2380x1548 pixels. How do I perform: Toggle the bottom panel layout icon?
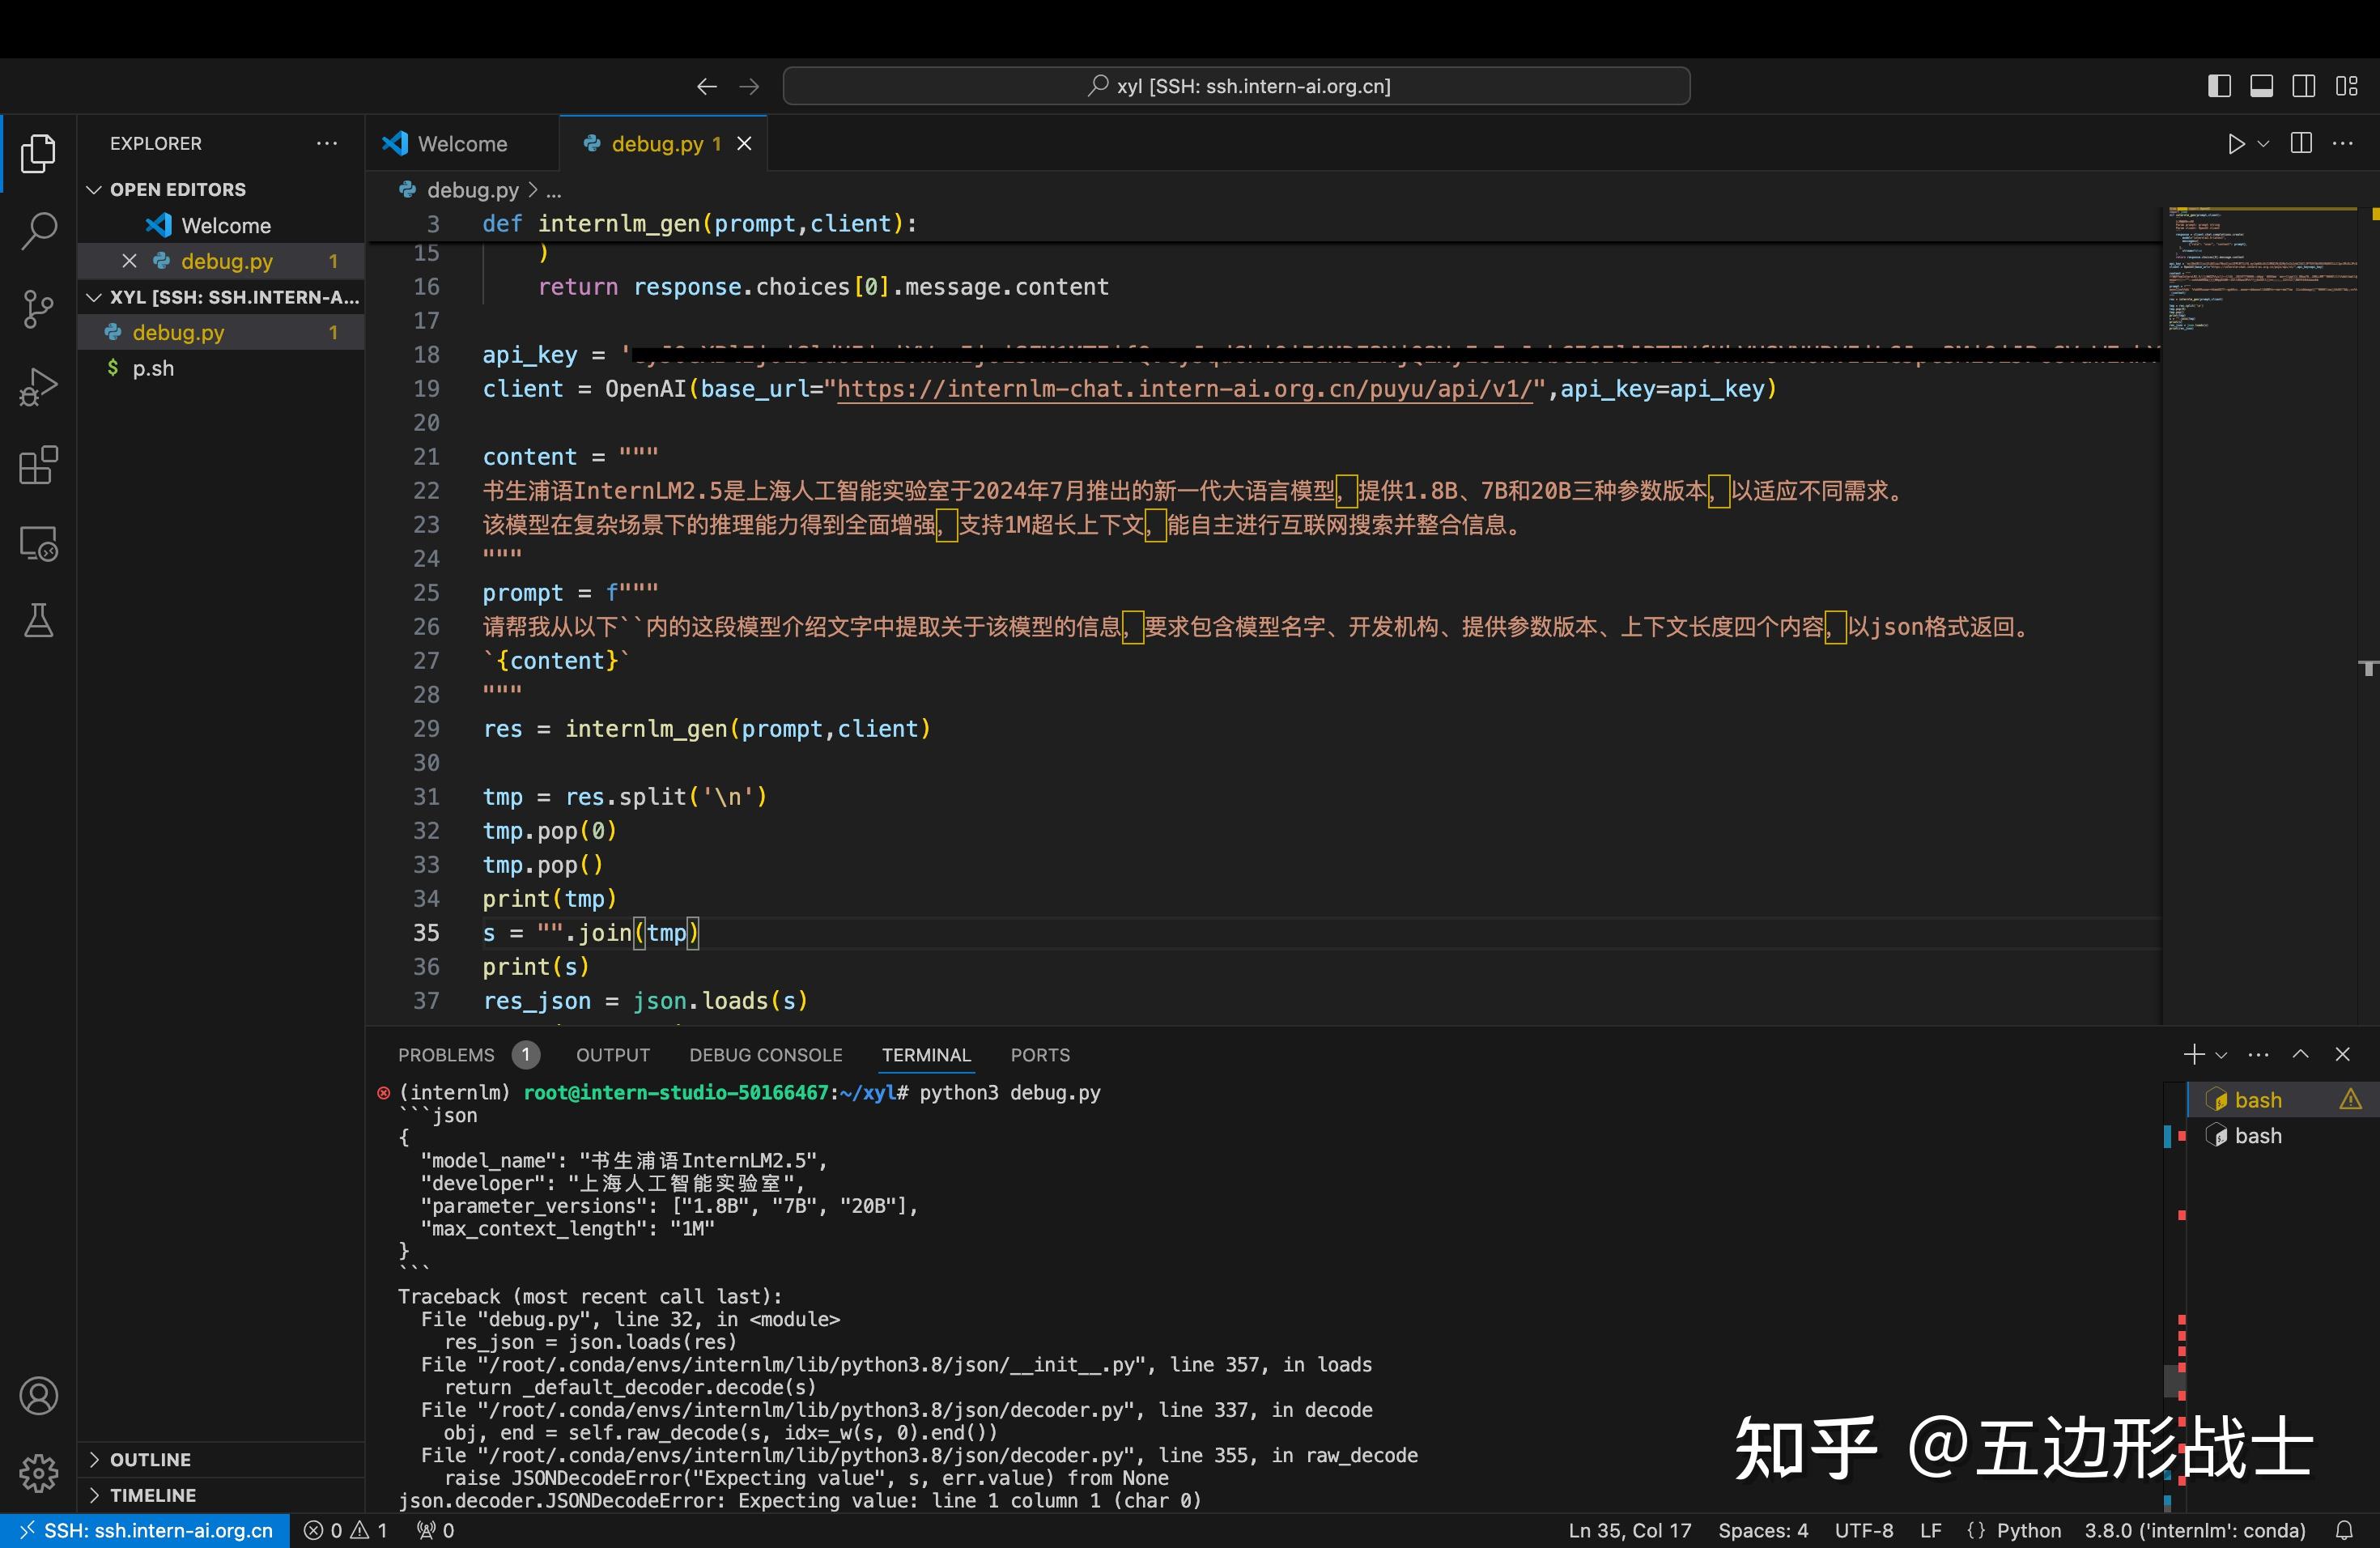pyautogui.click(x=2261, y=86)
